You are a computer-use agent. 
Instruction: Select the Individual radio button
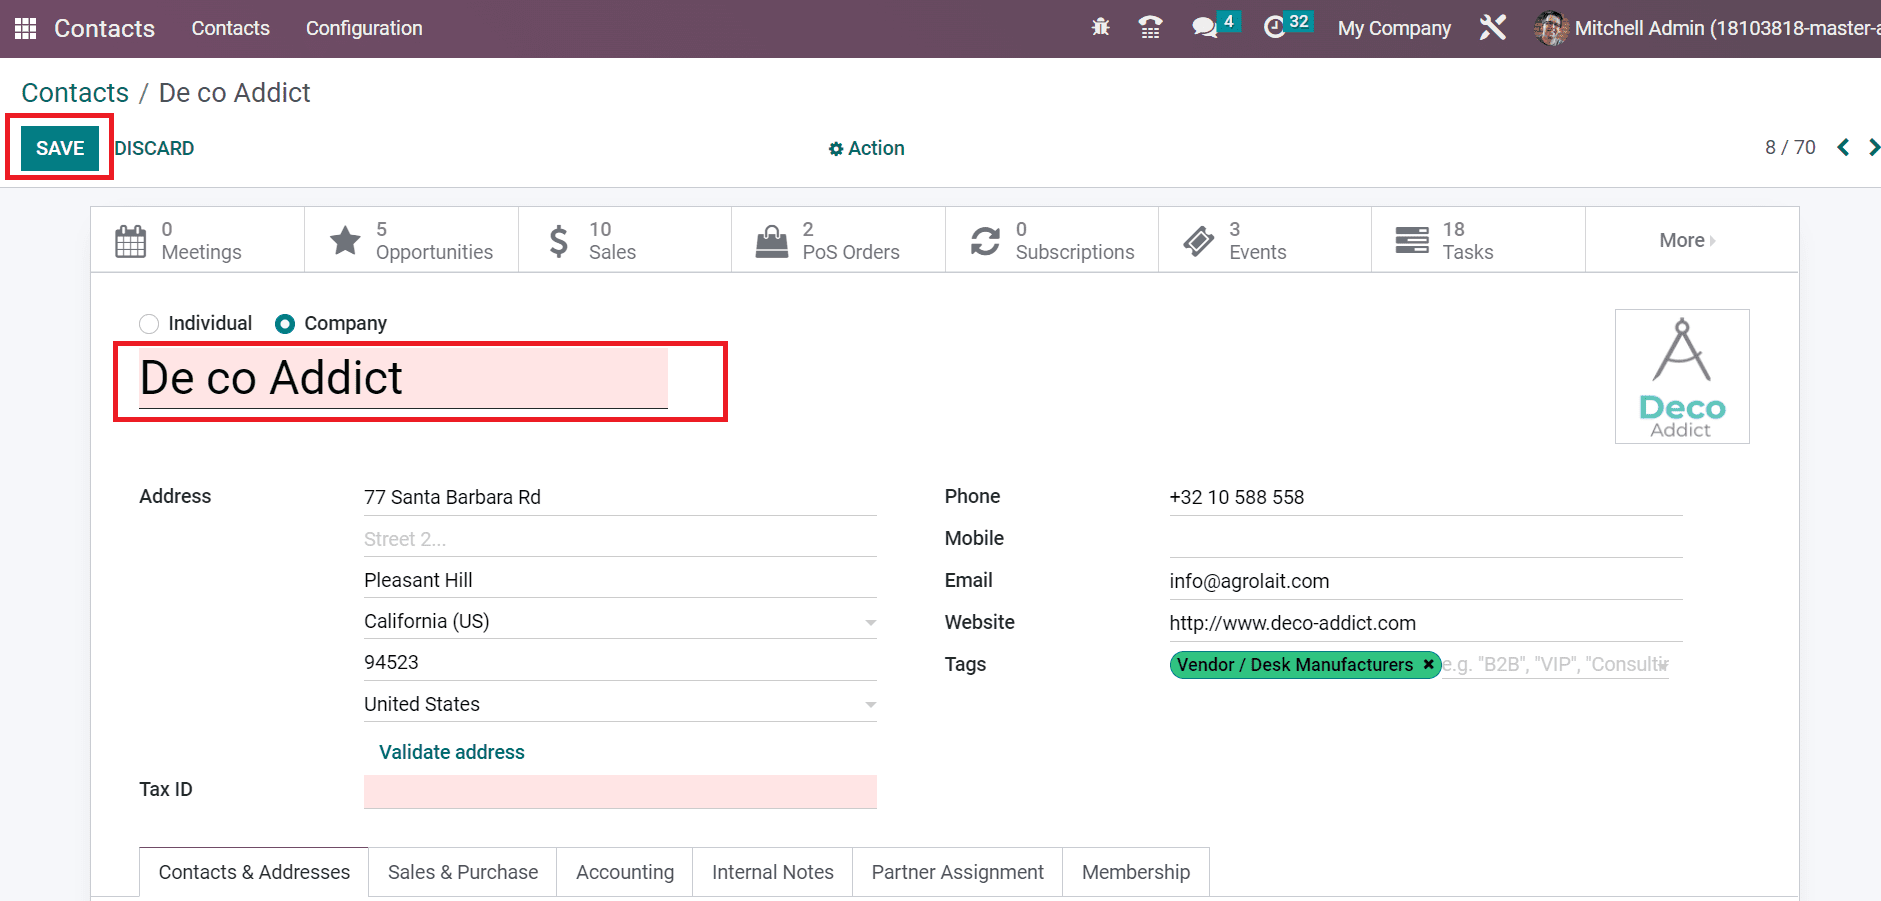(149, 324)
